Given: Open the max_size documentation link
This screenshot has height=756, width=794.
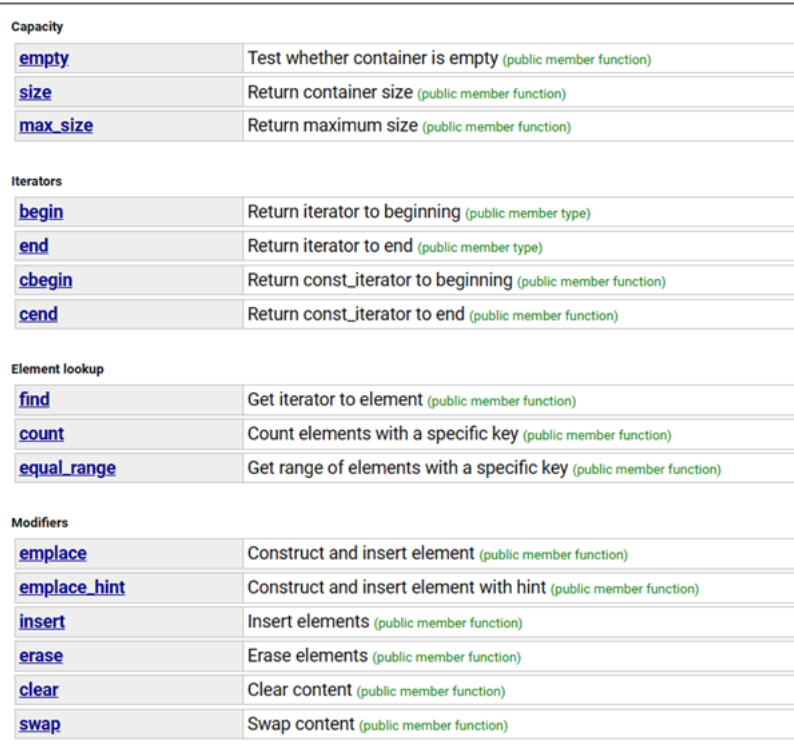Looking at the screenshot, I should (x=56, y=126).
